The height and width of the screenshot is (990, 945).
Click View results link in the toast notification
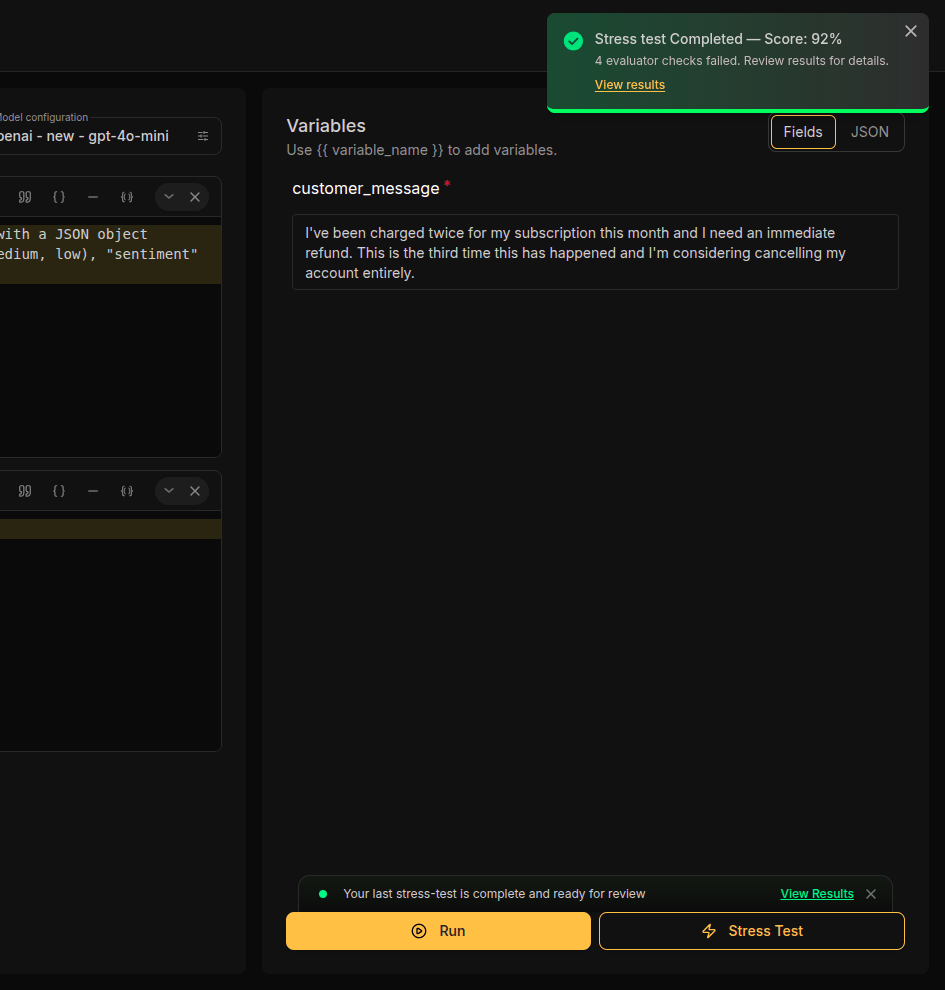[x=629, y=85]
